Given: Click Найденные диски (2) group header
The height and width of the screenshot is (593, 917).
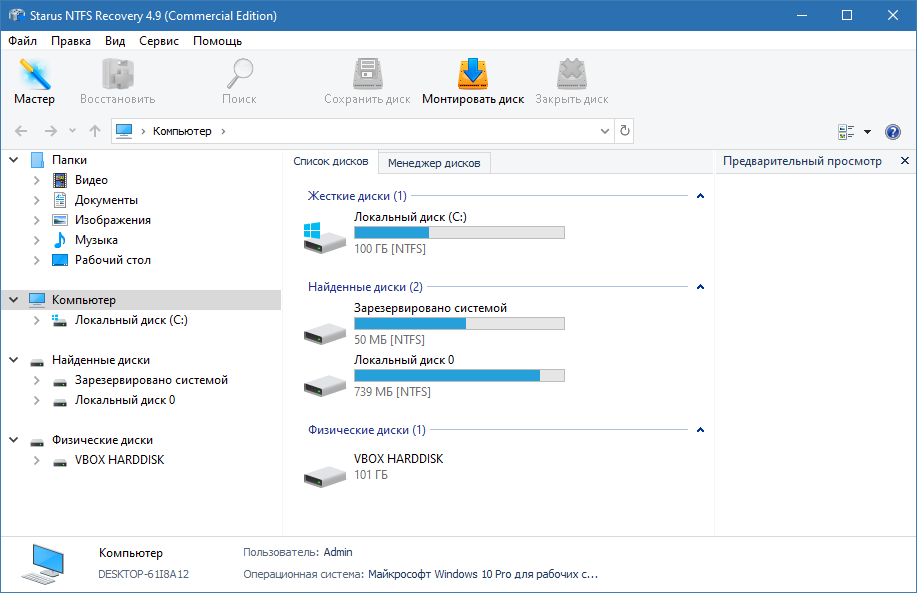Looking at the screenshot, I should pos(365,287).
